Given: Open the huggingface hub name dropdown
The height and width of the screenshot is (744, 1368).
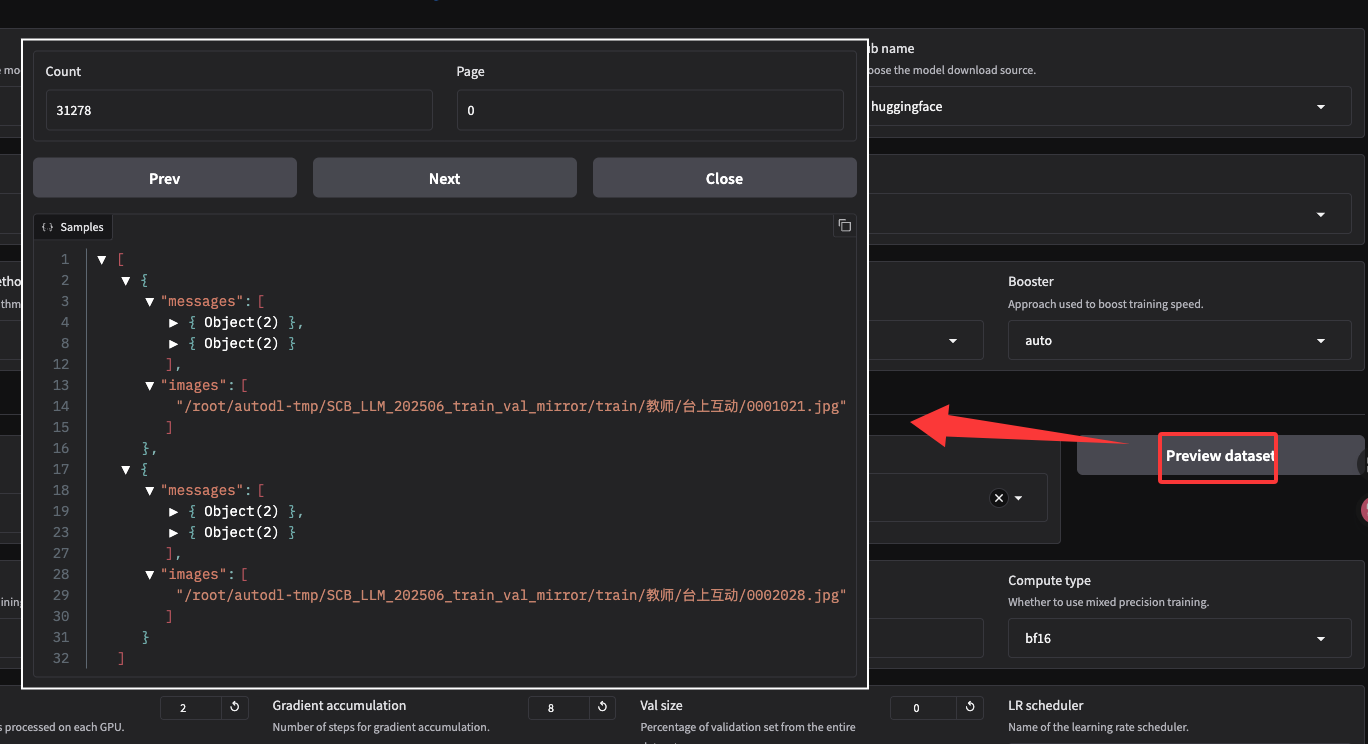Looking at the screenshot, I should [x=1320, y=107].
